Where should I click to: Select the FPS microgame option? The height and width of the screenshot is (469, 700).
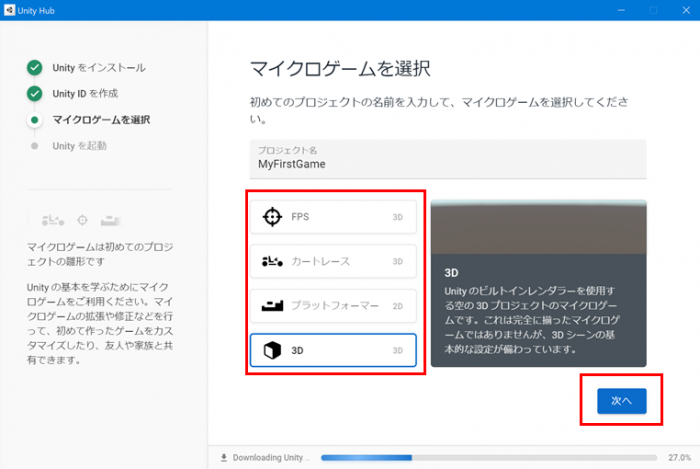click(301, 217)
